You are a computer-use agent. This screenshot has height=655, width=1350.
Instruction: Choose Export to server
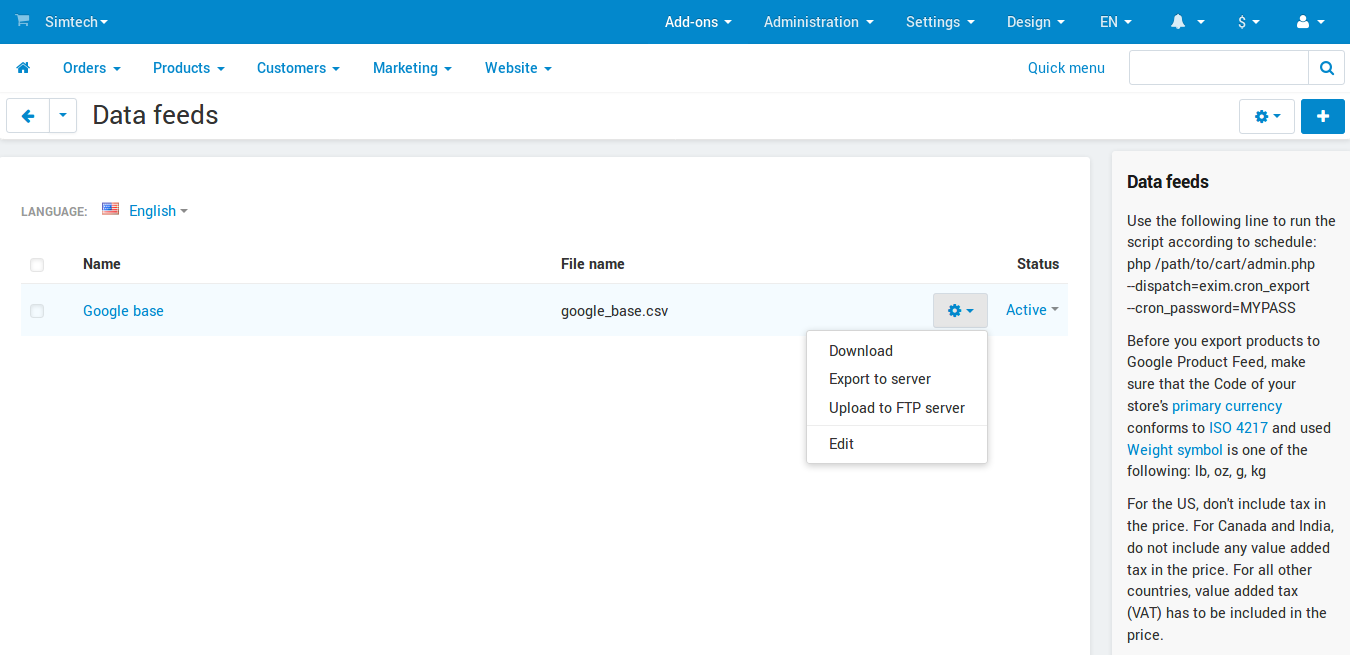point(897,379)
